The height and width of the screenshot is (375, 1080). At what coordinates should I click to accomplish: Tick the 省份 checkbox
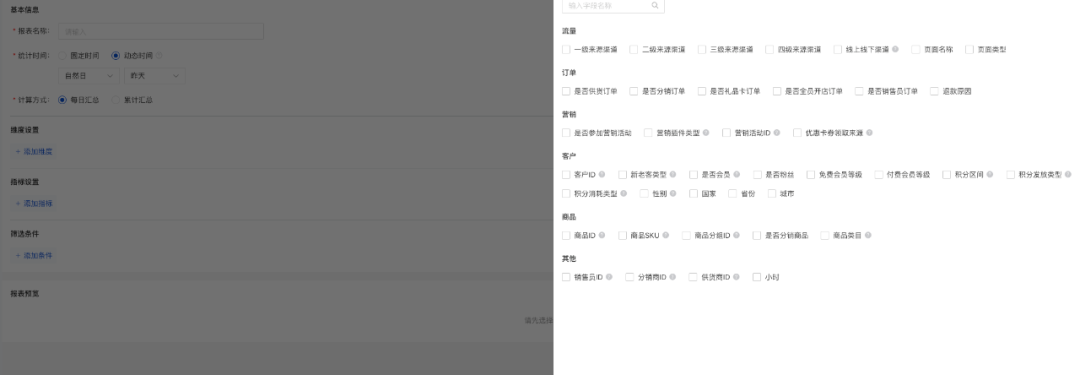tap(732, 194)
